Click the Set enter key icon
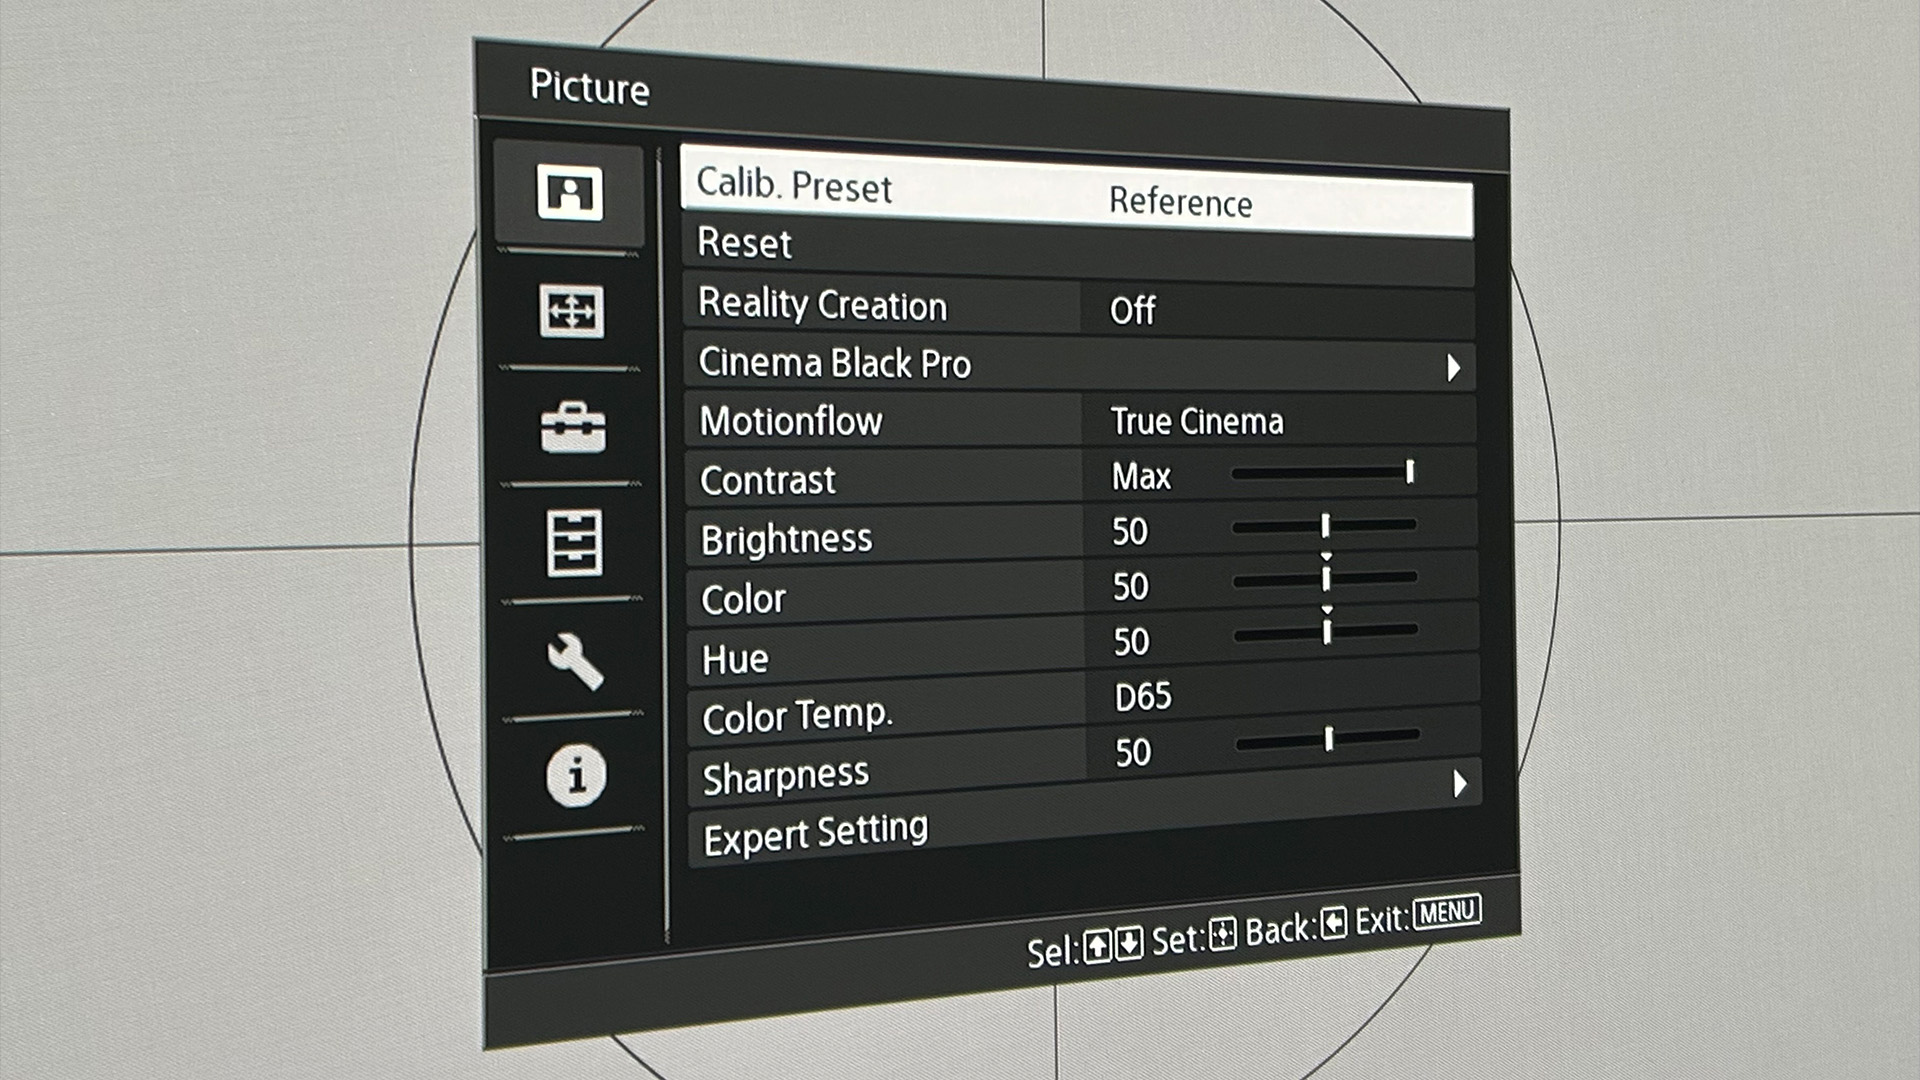This screenshot has width=1920, height=1080. pyautogui.click(x=1222, y=935)
